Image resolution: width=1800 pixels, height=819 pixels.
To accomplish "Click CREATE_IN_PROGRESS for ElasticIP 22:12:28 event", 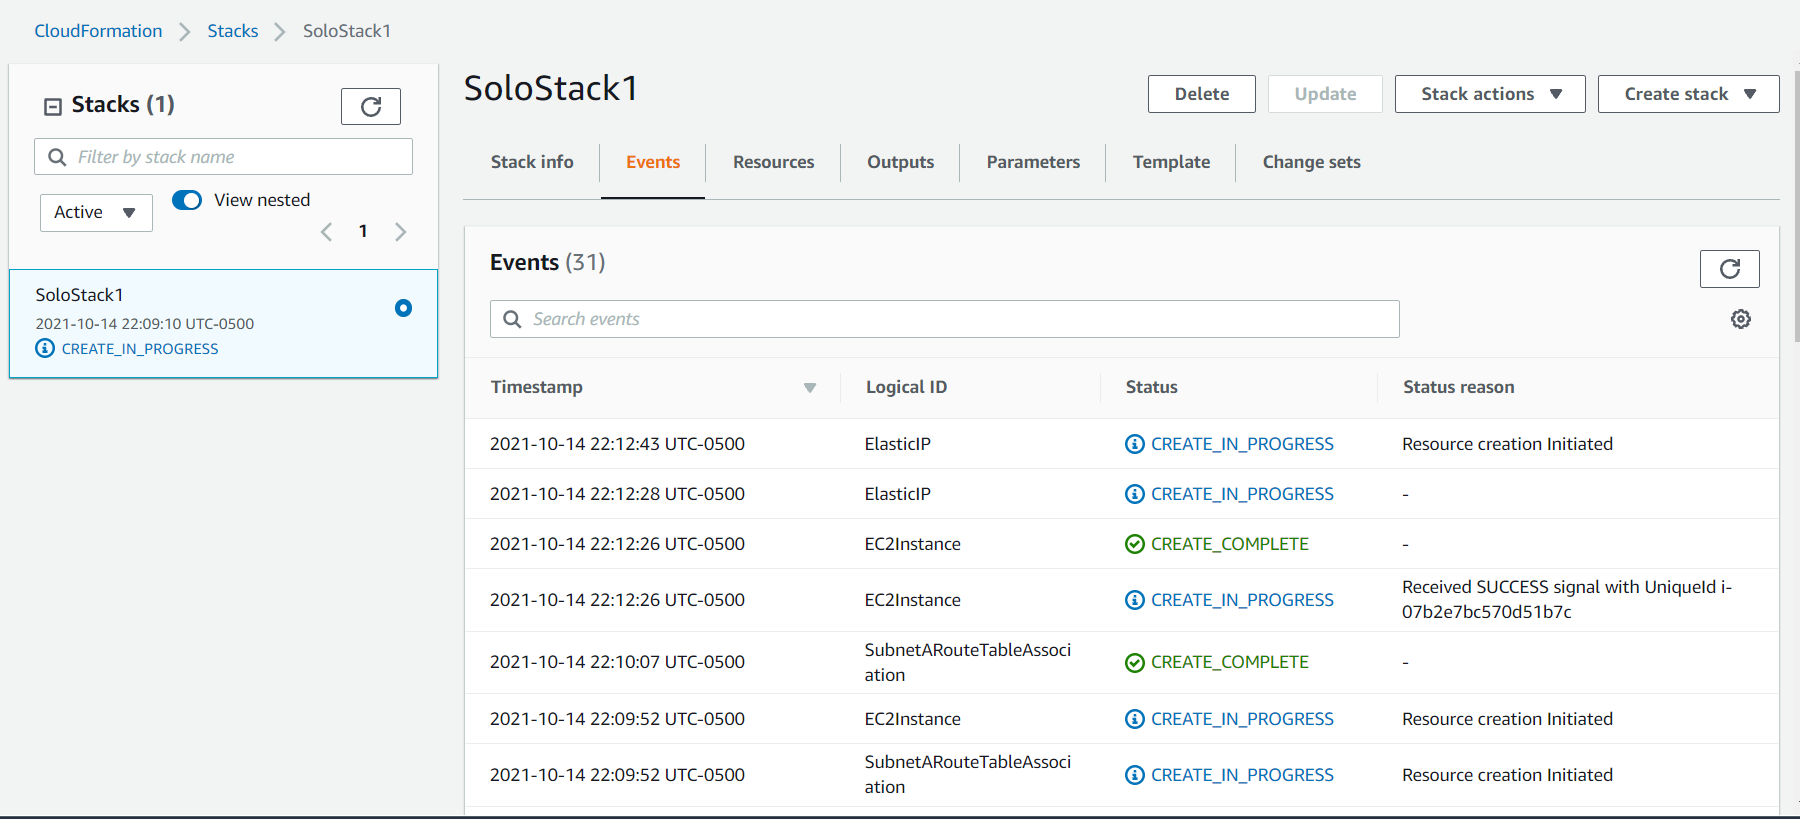I will [x=1242, y=494].
